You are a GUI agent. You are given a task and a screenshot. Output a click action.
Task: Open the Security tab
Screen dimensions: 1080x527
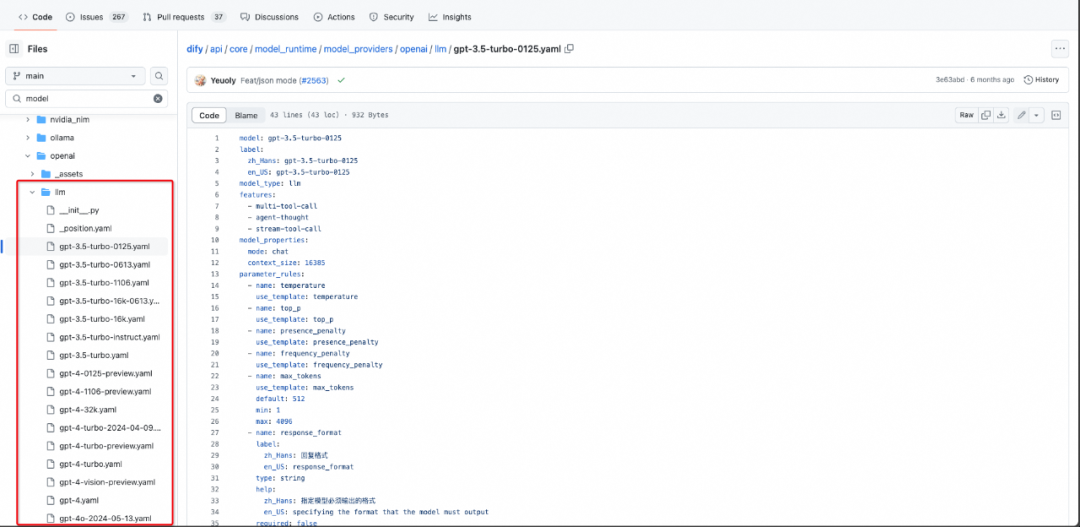[x=391, y=17]
